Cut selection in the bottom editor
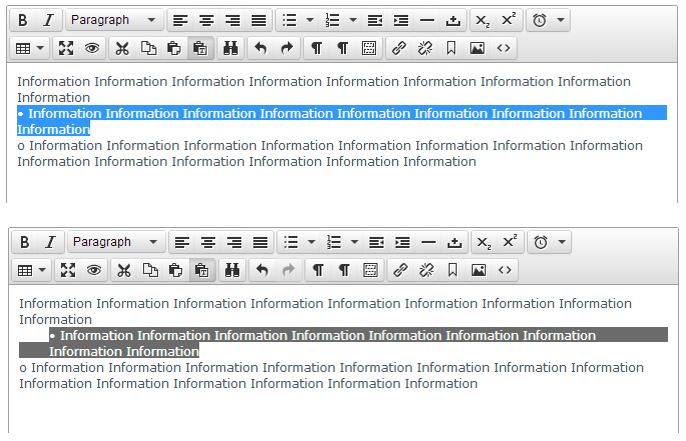The width and height of the screenshot is (686, 441). [x=124, y=270]
